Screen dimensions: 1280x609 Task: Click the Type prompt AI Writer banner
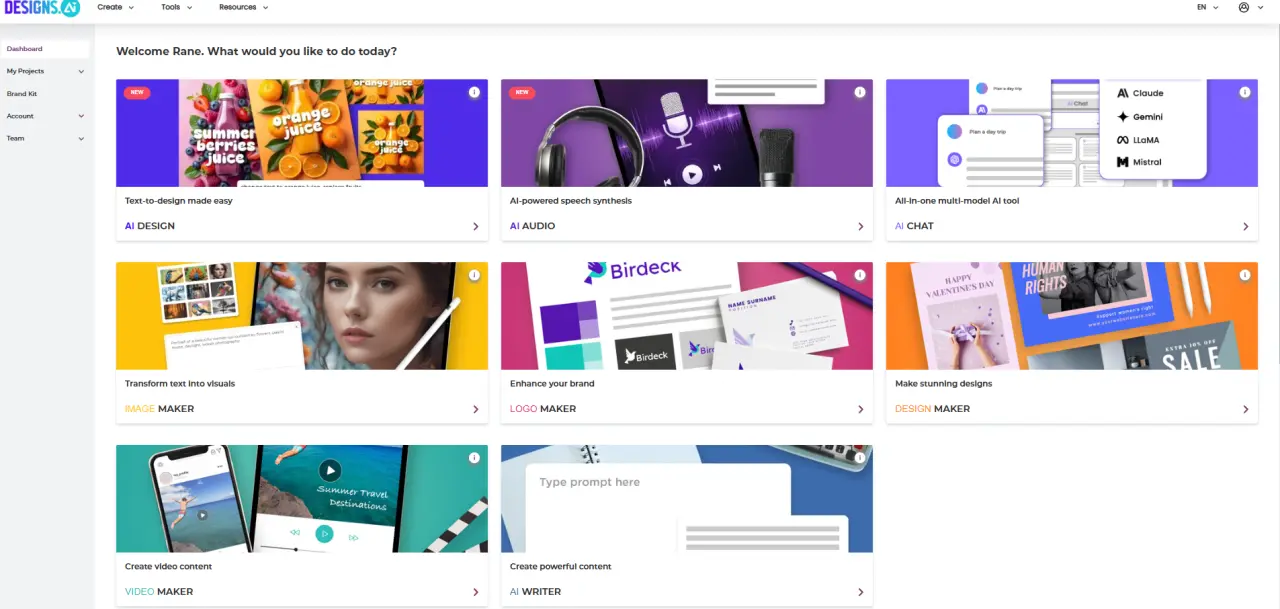point(687,499)
